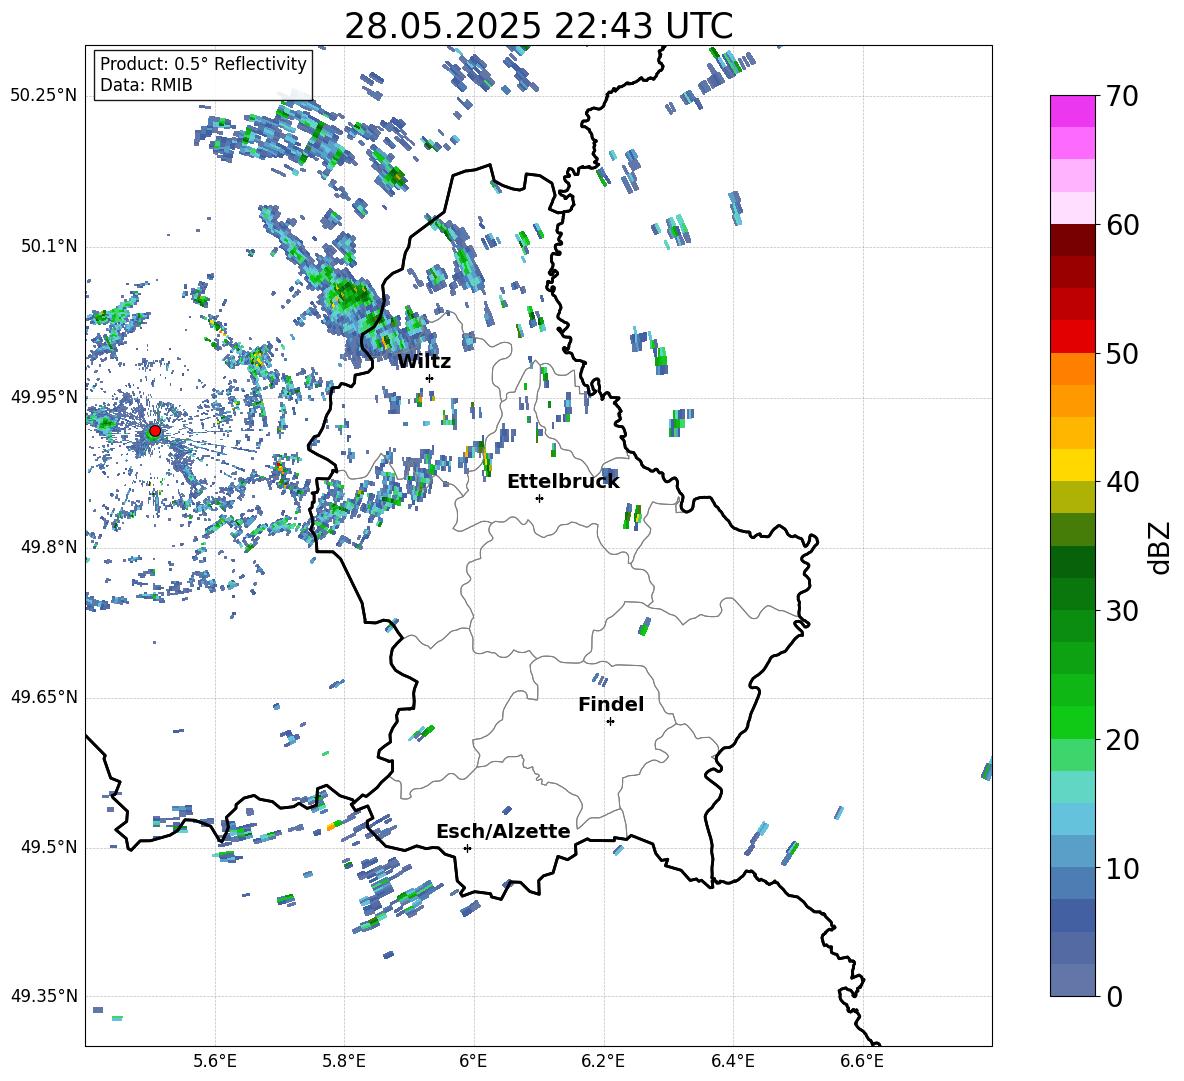Click the 5.8°E longitude label
This screenshot has height=1081, width=1184.
[344, 1061]
